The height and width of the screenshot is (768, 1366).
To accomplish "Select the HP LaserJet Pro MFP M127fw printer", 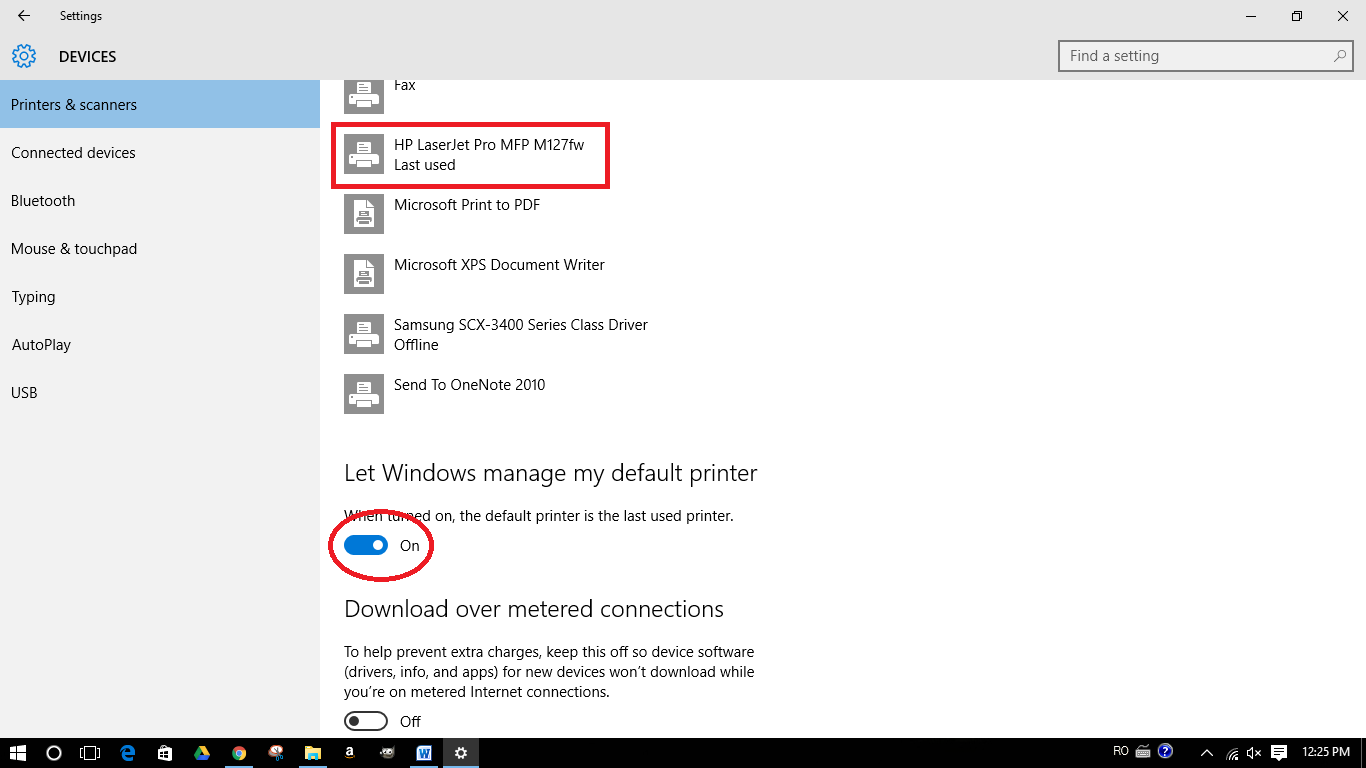I will pos(470,155).
